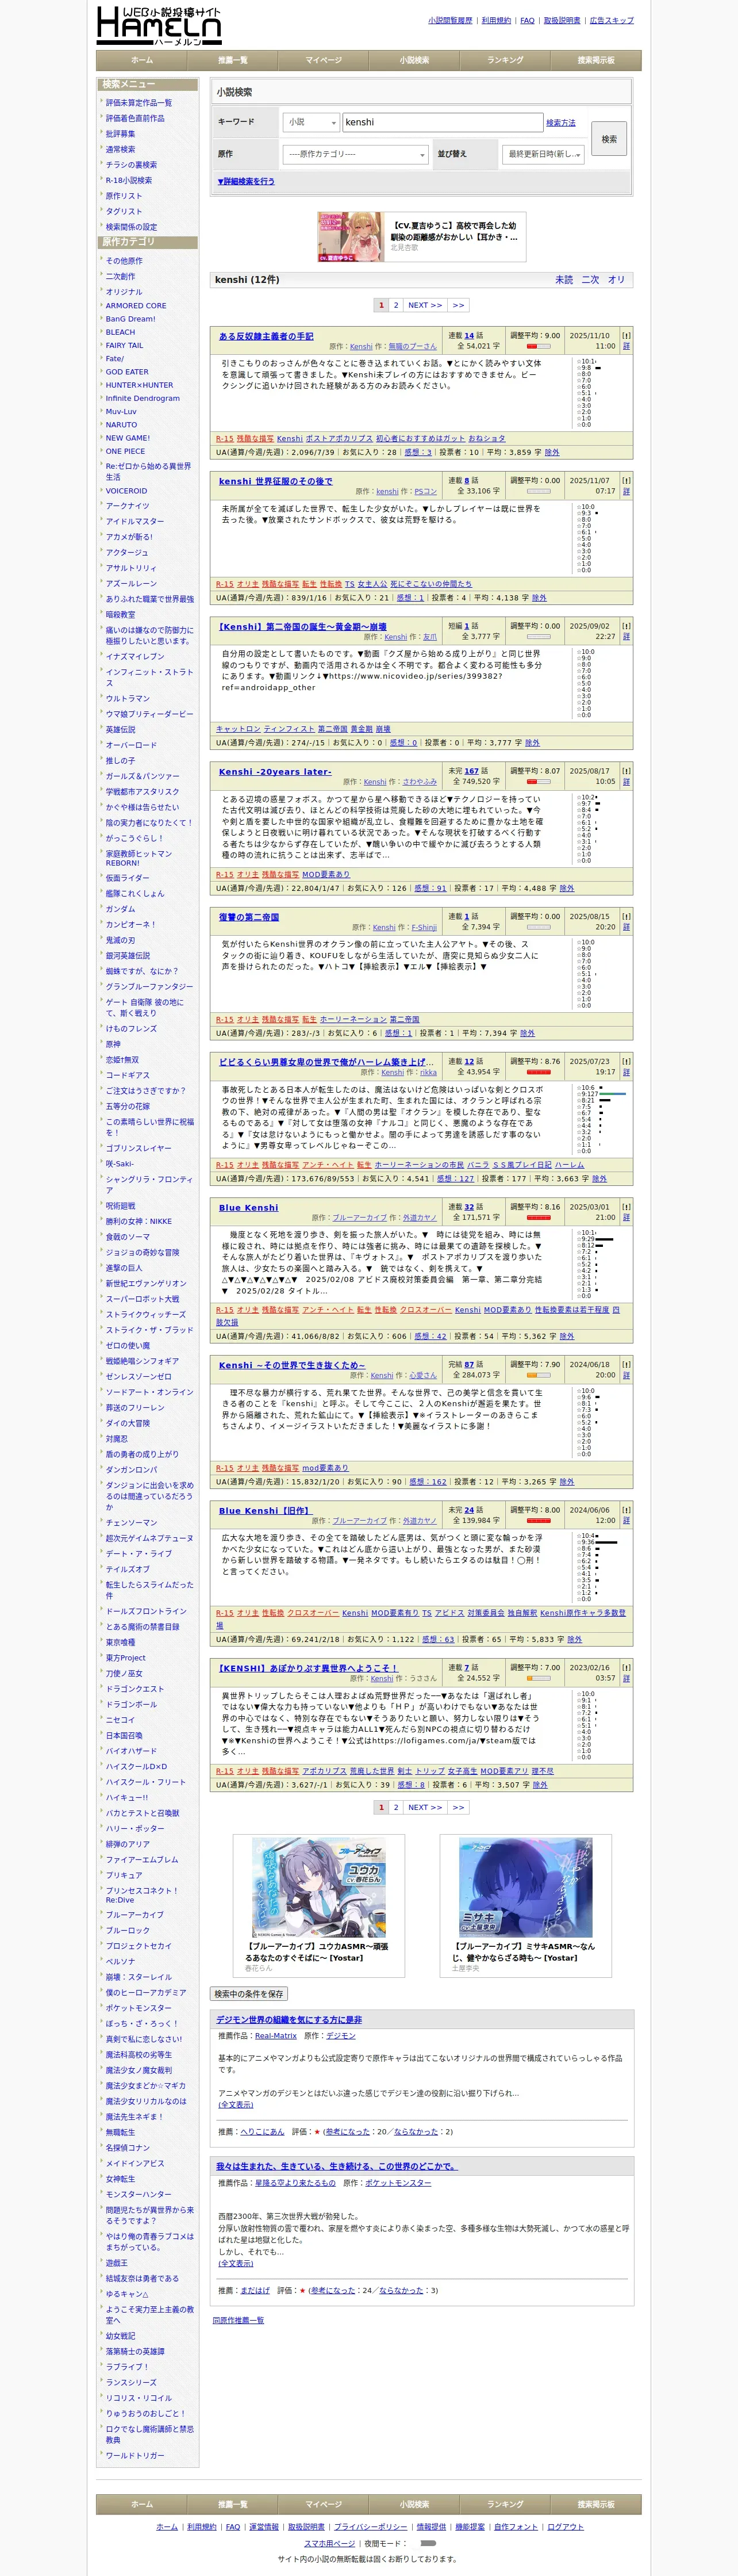738x2576 pixels.
Task: Open マイページ in the top navigation bar
Action: (324, 60)
